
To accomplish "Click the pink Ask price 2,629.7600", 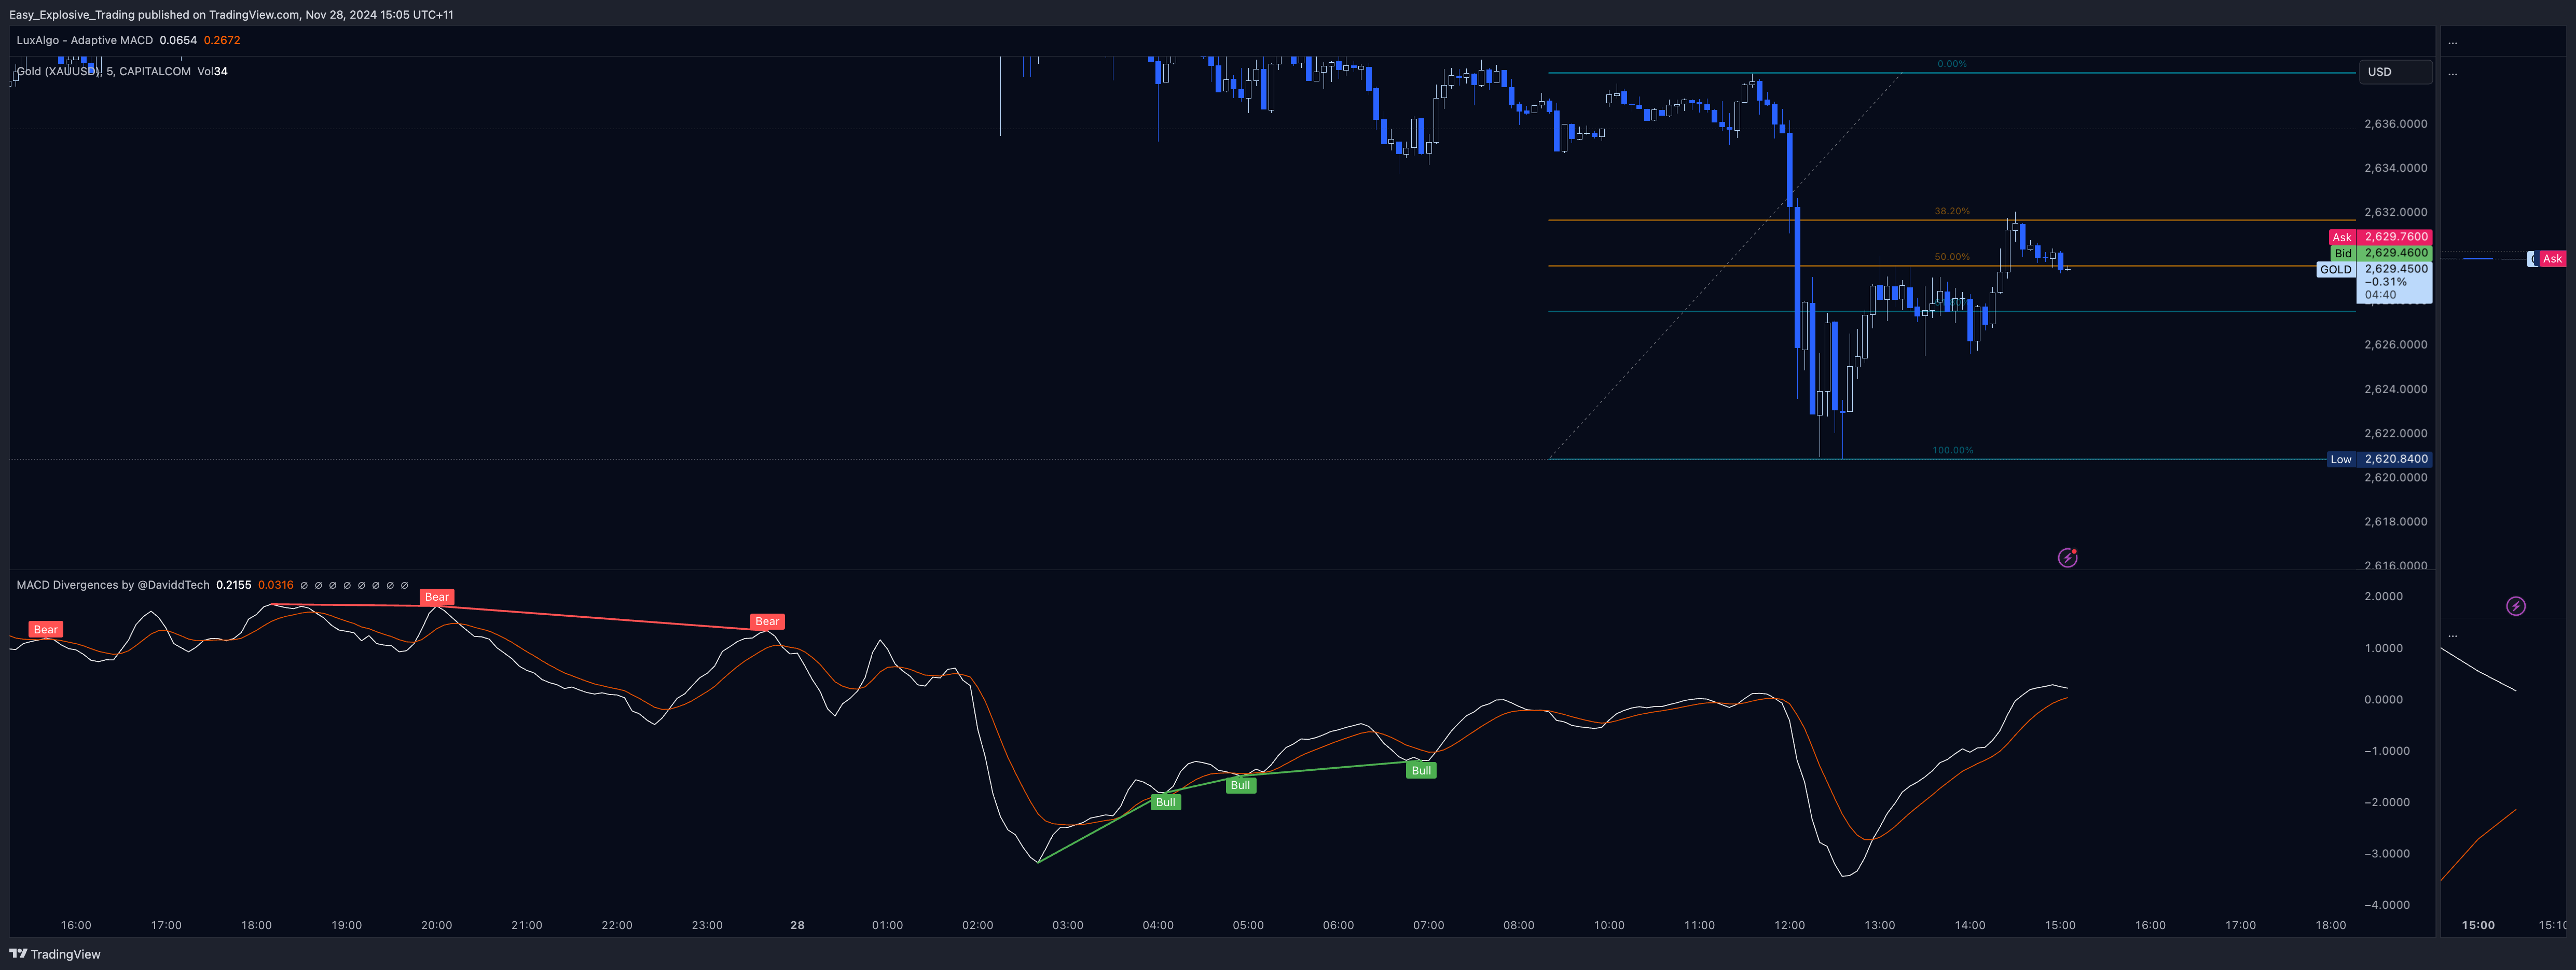I will (2396, 237).
